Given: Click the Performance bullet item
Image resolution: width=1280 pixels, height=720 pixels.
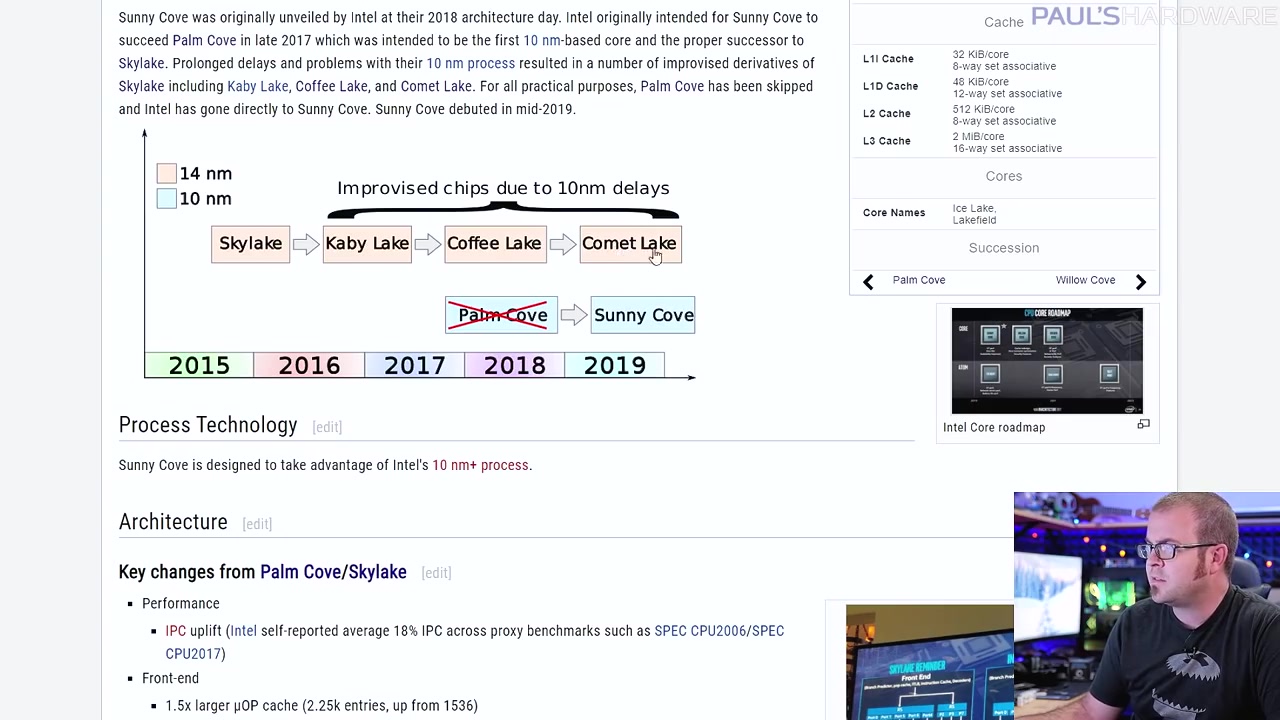Looking at the screenshot, I should (181, 604).
